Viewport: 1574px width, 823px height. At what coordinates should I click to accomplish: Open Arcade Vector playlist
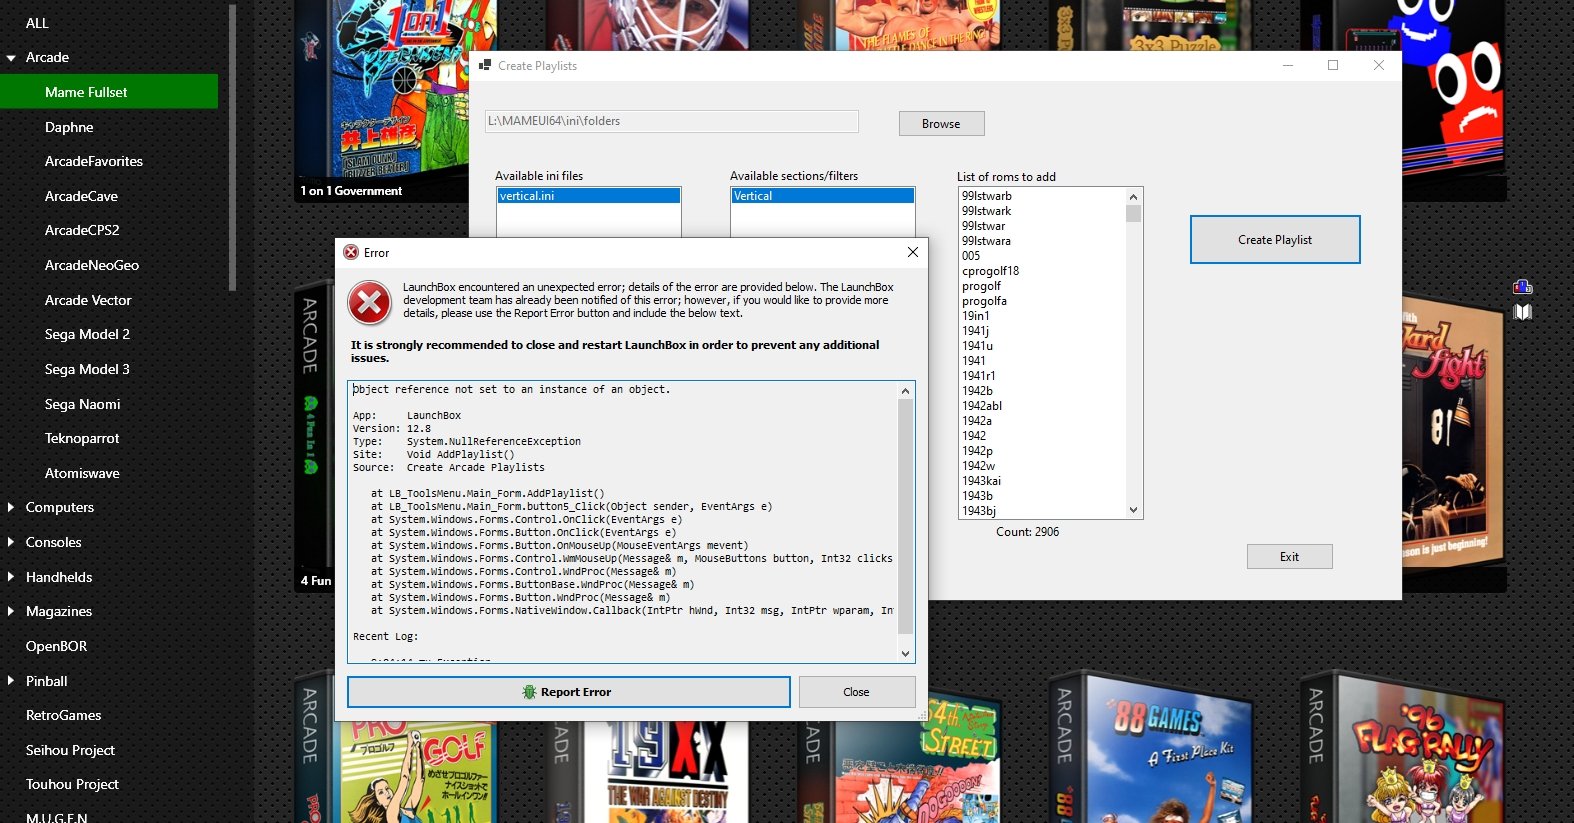click(x=88, y=300)
